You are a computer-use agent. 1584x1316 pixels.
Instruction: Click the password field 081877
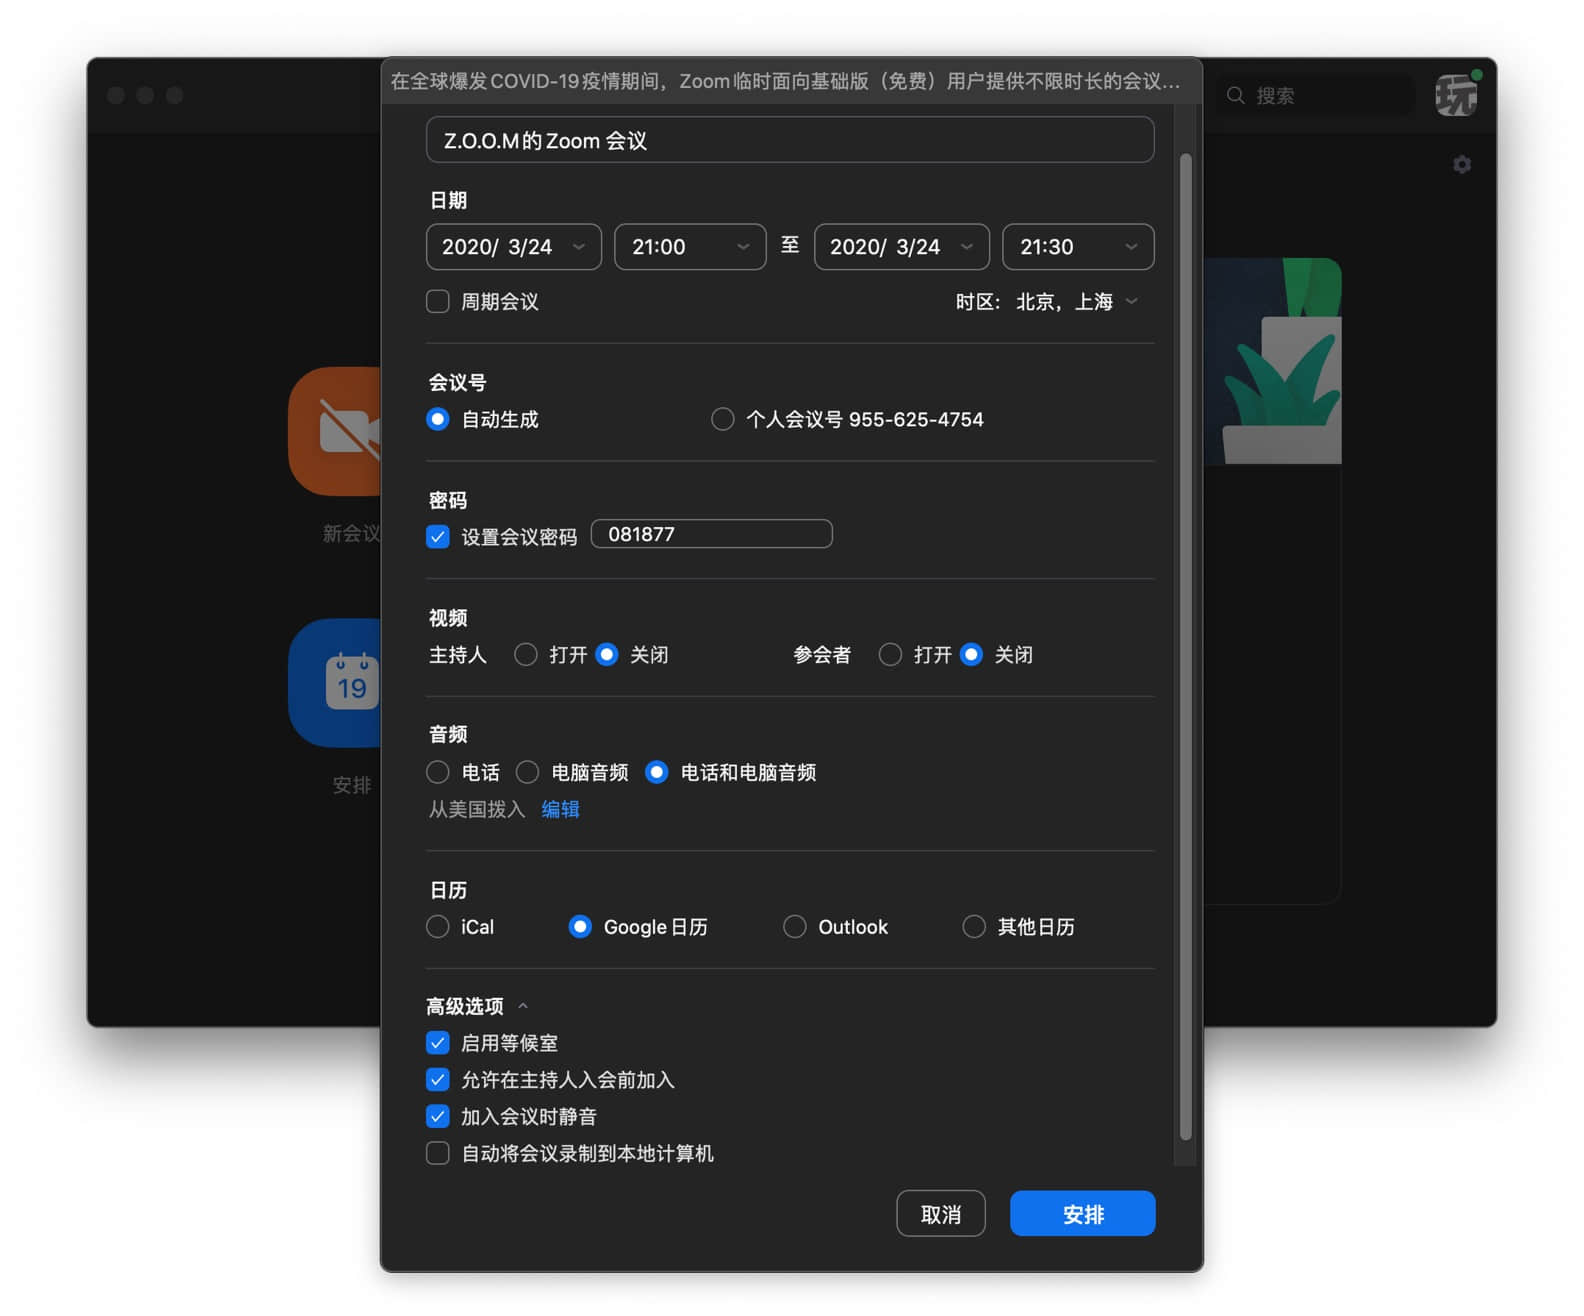[x=712, y=534]
